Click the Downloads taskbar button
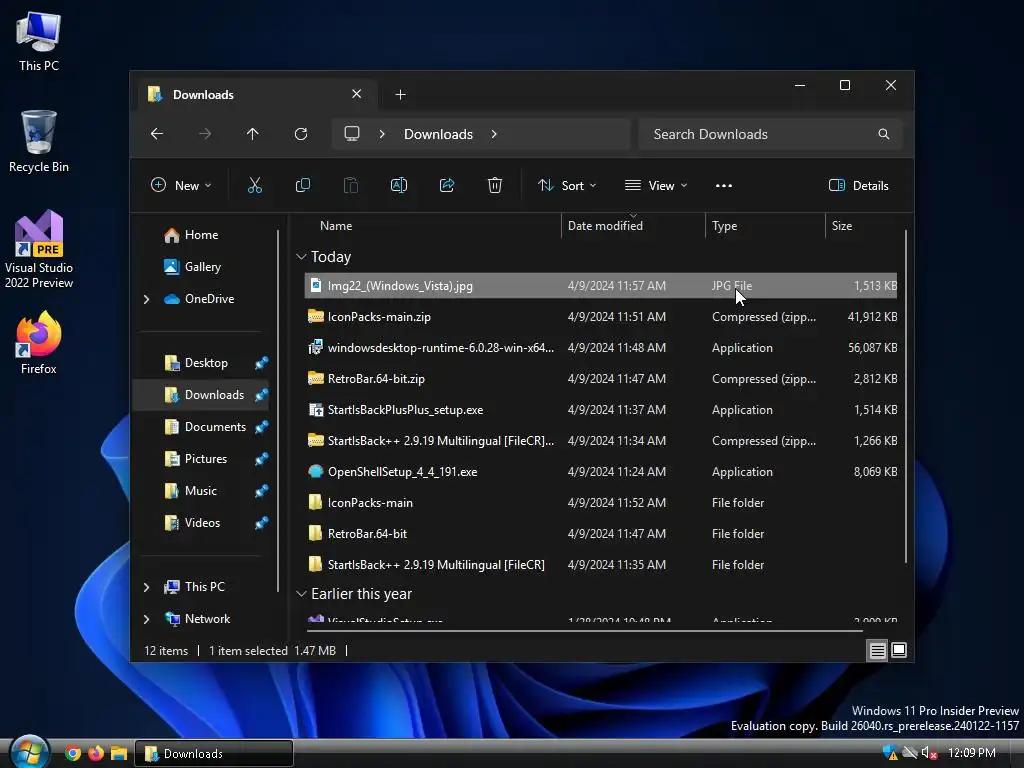This screenshot has height=768, width=1024. tap(214, 754)
